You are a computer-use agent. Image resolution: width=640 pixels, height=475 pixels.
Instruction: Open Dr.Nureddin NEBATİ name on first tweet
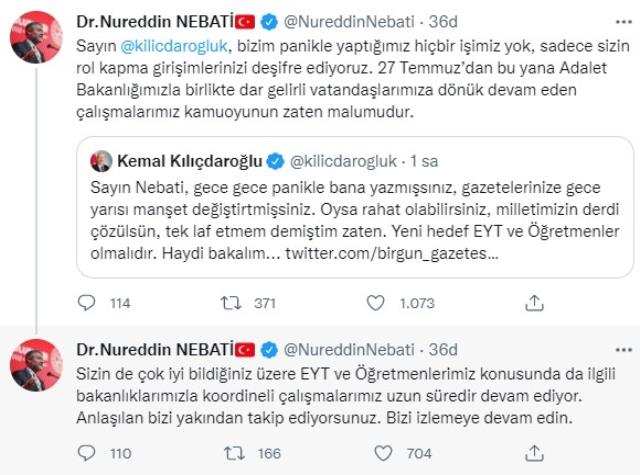(x=155, y=22)
